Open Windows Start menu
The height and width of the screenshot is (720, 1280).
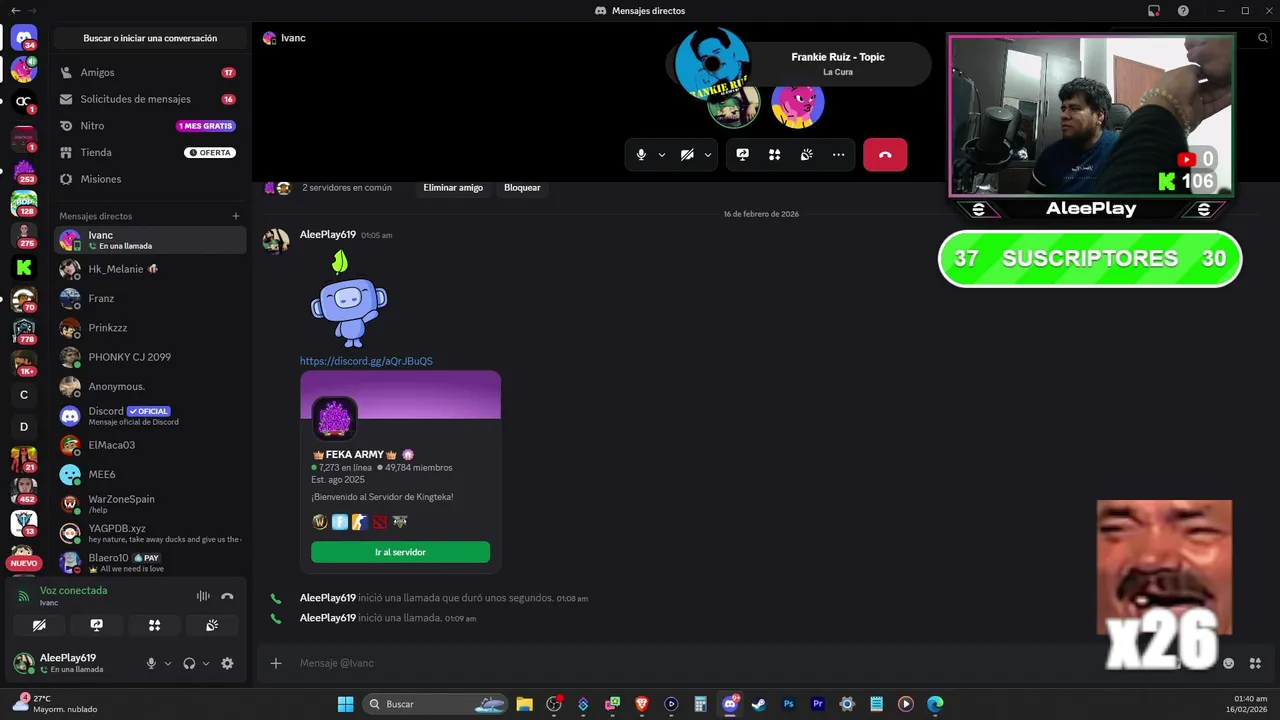(x=345, y=704)
